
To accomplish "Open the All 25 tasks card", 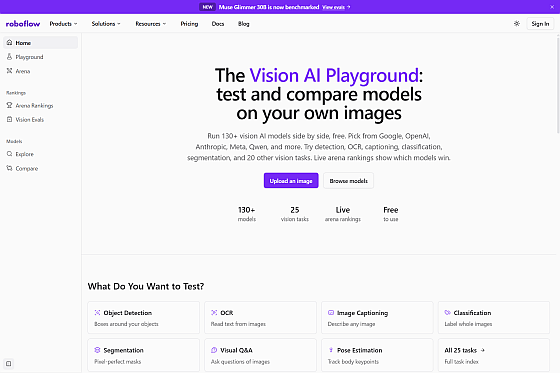I will (494, 355).
